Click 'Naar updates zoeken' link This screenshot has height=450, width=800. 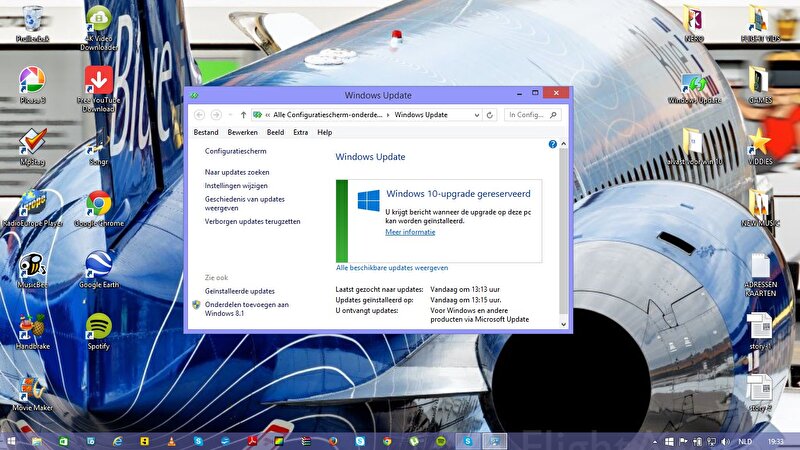(x=237, y=172)
